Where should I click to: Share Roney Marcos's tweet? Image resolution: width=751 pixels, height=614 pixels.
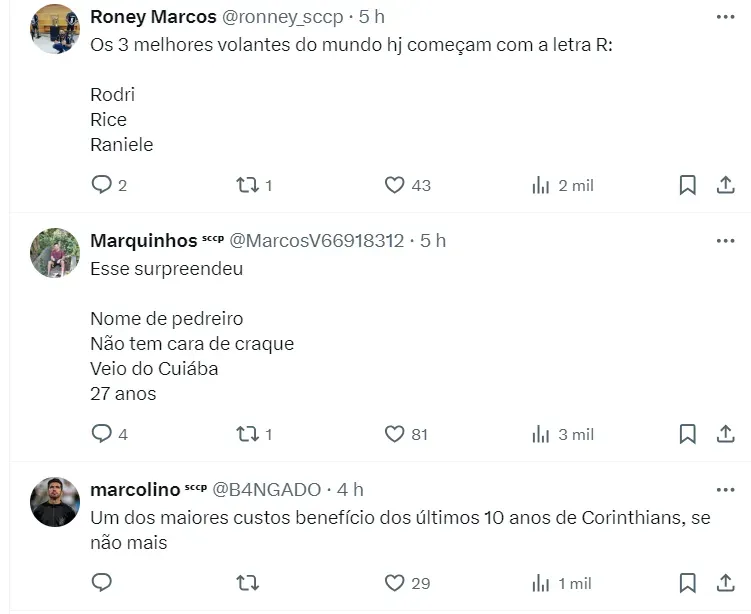tap(726, 185)
